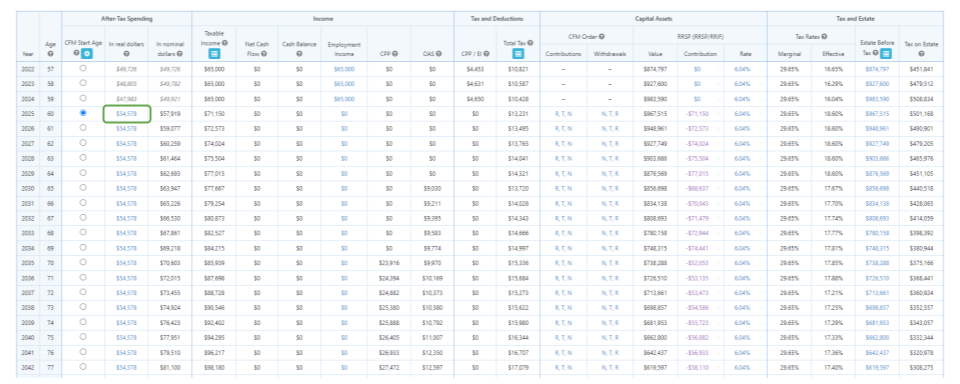Open estate before tax $619,597 link
Screen dimensions: 960x384
pyautogui.click(x=876, y=367)
